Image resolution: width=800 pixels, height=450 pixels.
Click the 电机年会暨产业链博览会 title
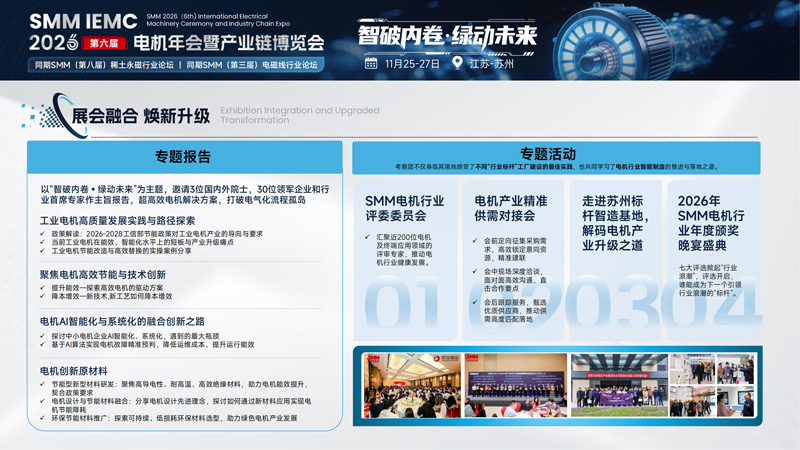(229, 43)
